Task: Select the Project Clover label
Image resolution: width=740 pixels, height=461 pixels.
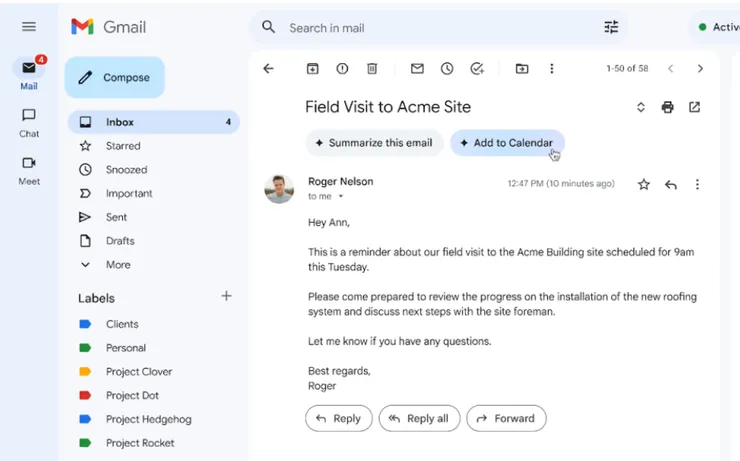Action: [x=139, y=372]
